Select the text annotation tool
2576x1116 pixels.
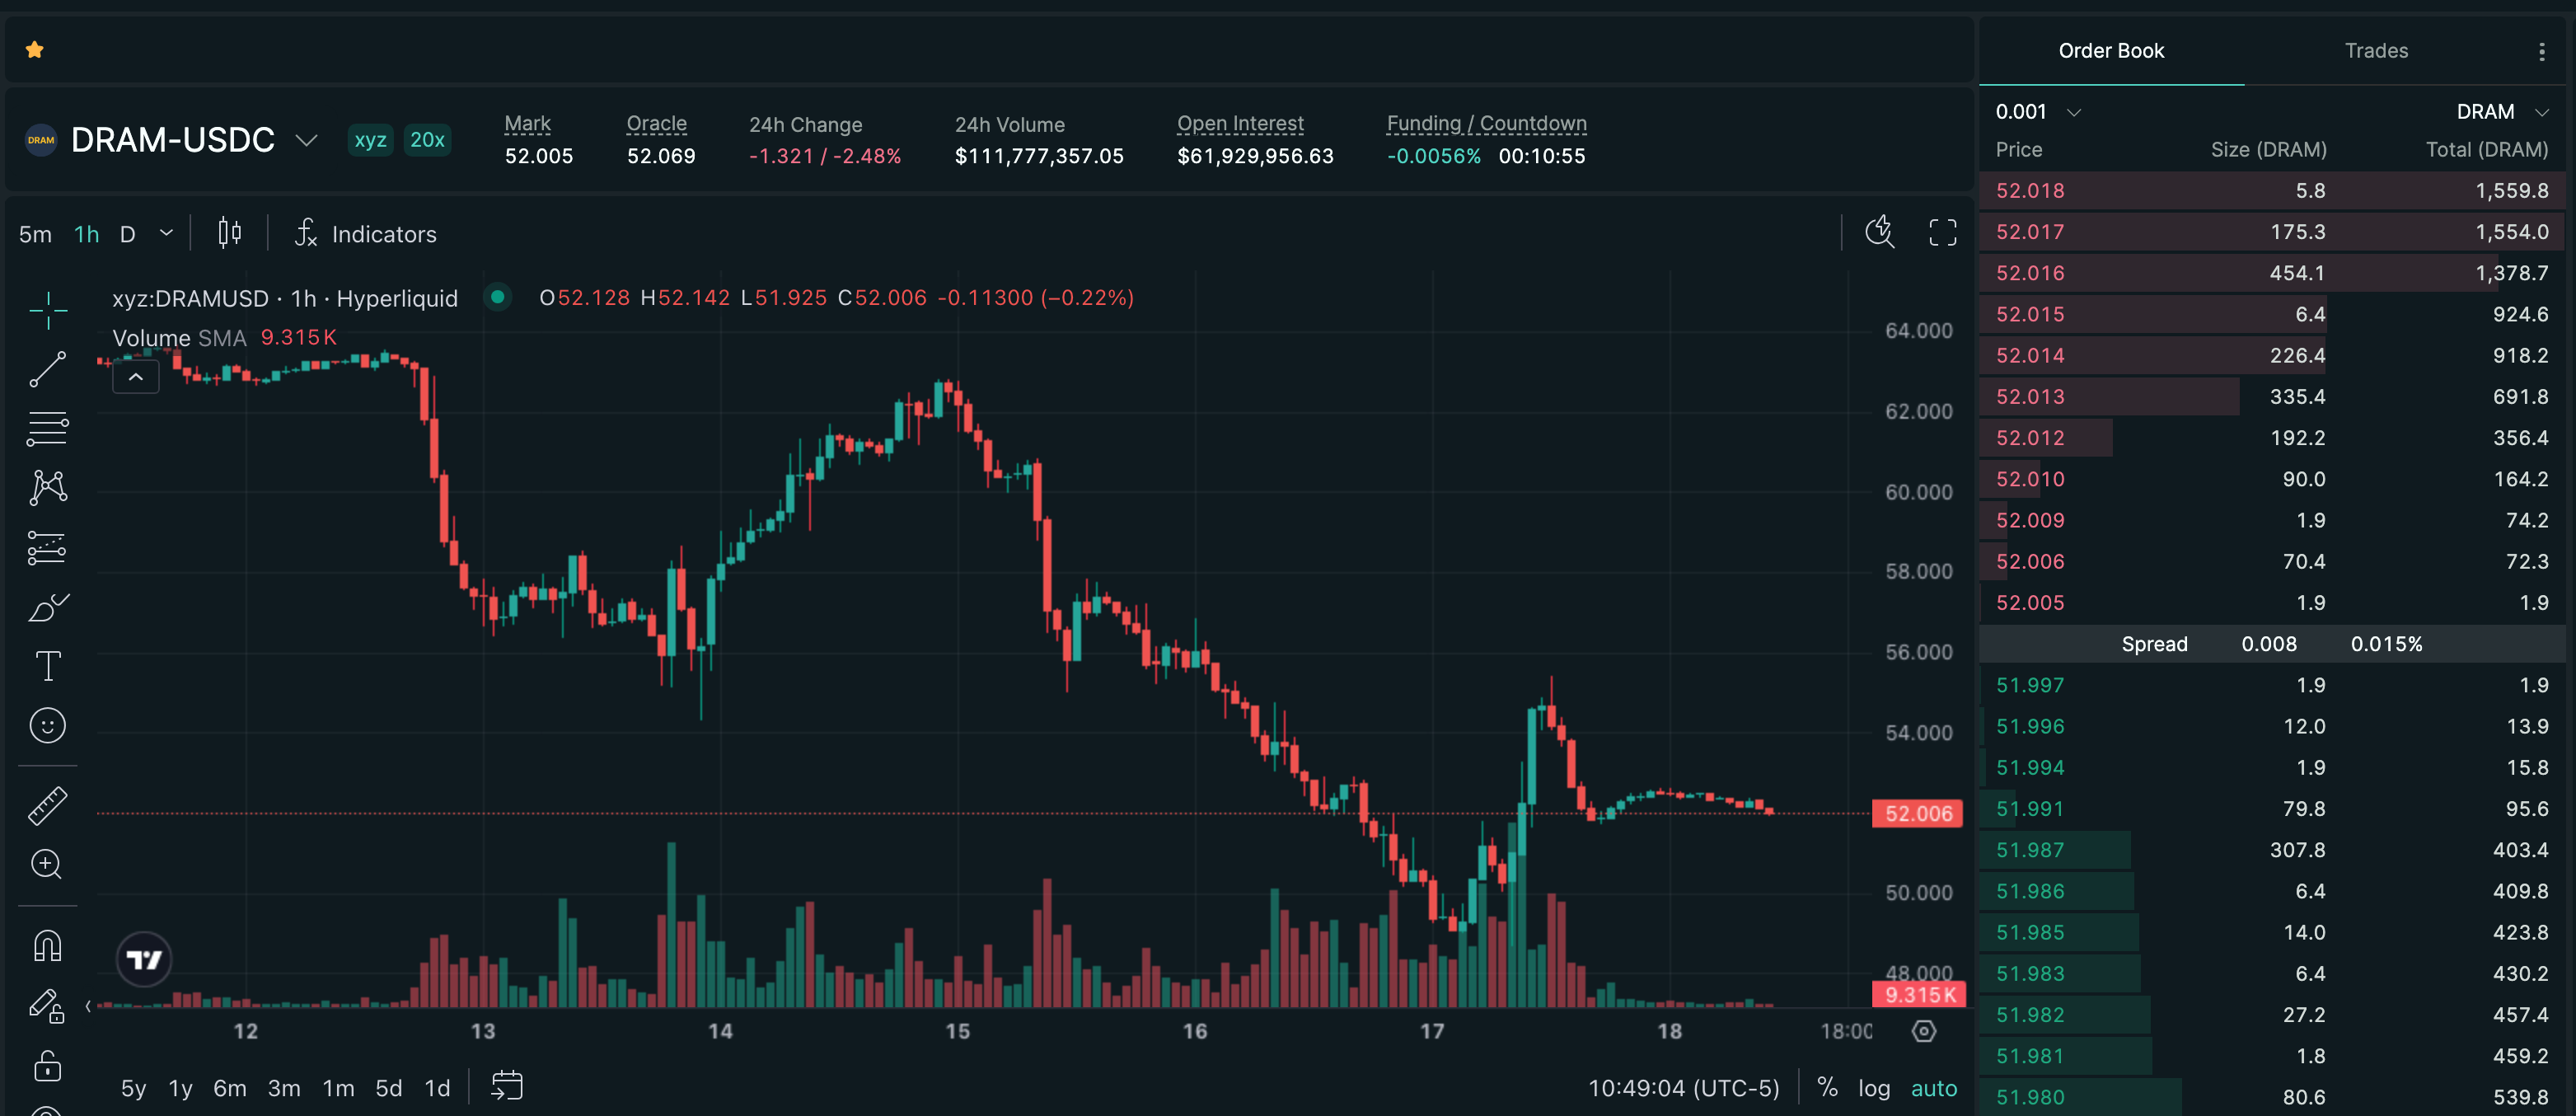click(x=47, y=666)
